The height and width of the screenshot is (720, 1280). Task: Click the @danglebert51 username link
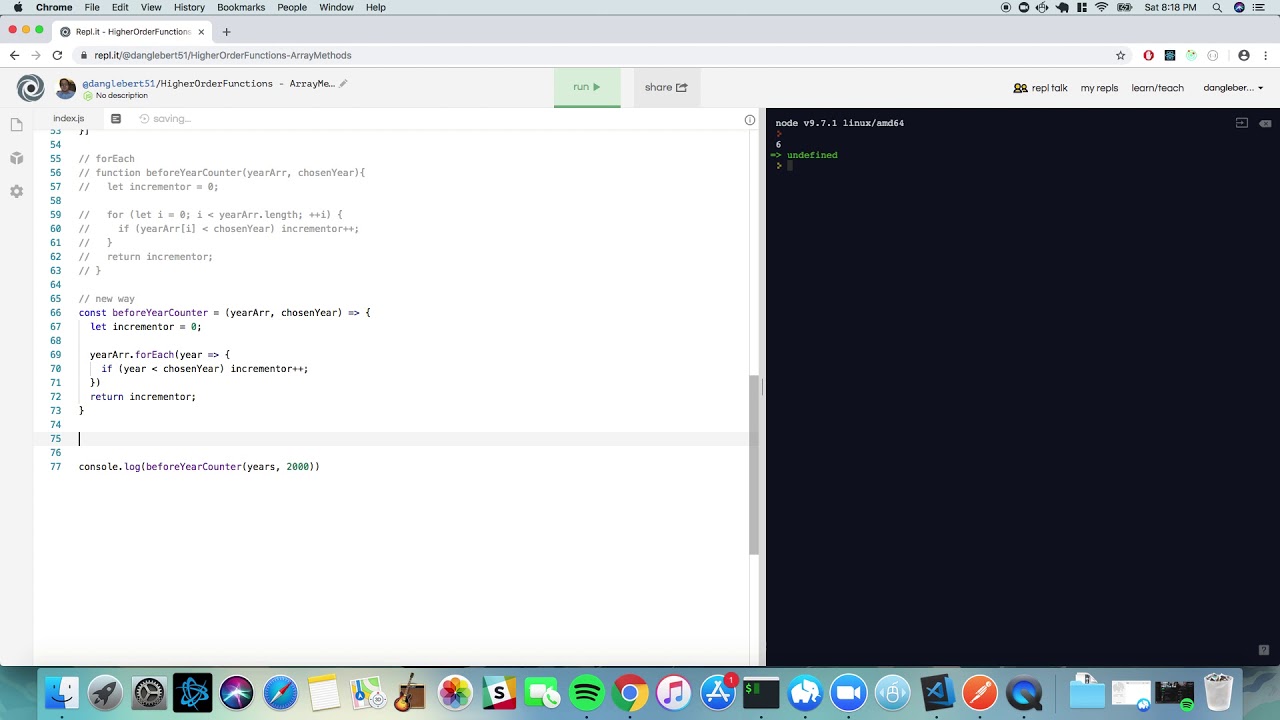point(118,84)
